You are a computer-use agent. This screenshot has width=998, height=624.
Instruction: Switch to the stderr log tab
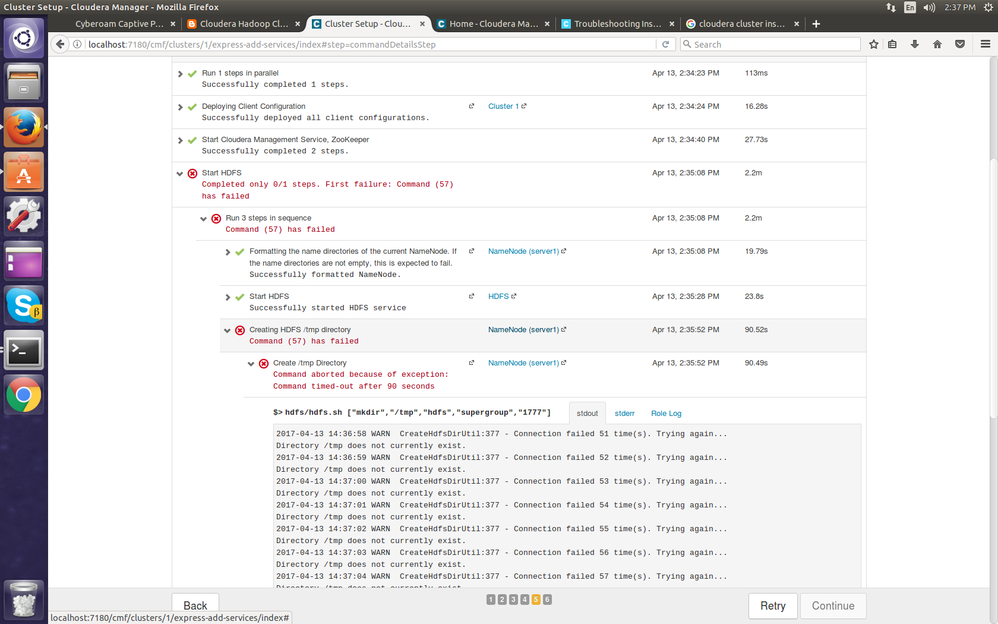(x=624, y=413)
